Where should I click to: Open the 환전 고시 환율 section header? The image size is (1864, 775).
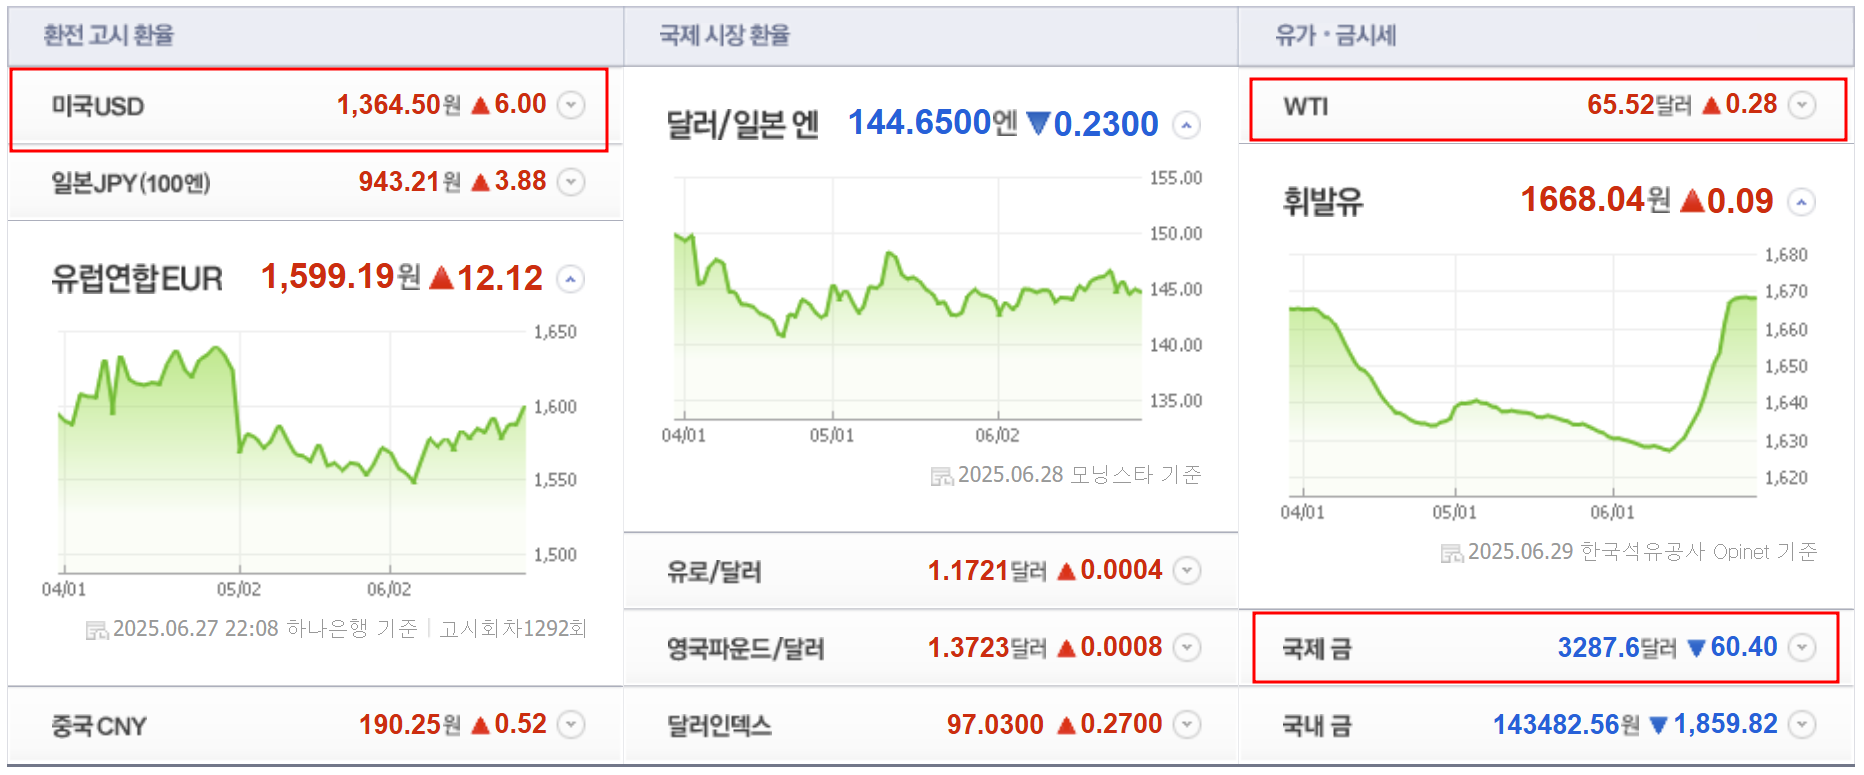[x=108, y=36]
